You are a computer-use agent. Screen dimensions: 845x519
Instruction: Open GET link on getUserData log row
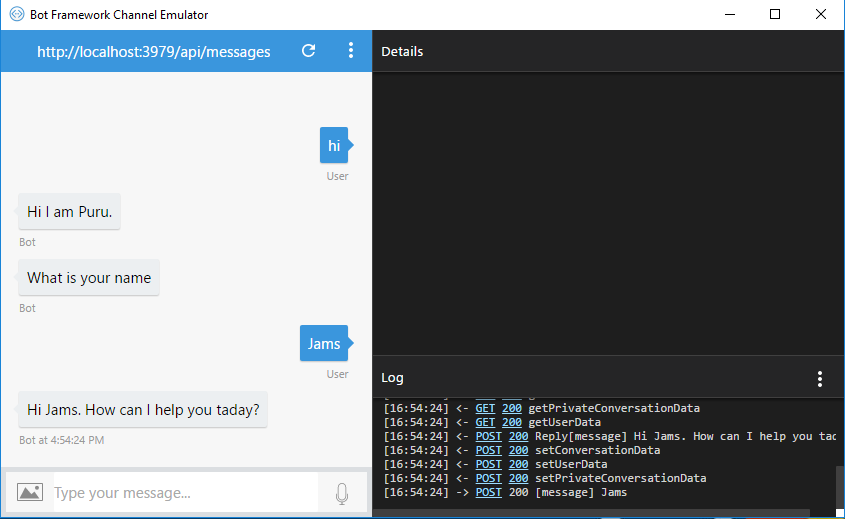(x=485, y=422)
